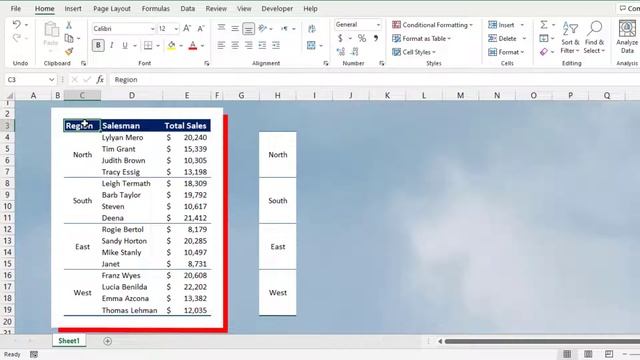Click the Undo arrow icon
This screenshot has height=360, width=640.
pyautogui.click(x=16, y=24)
